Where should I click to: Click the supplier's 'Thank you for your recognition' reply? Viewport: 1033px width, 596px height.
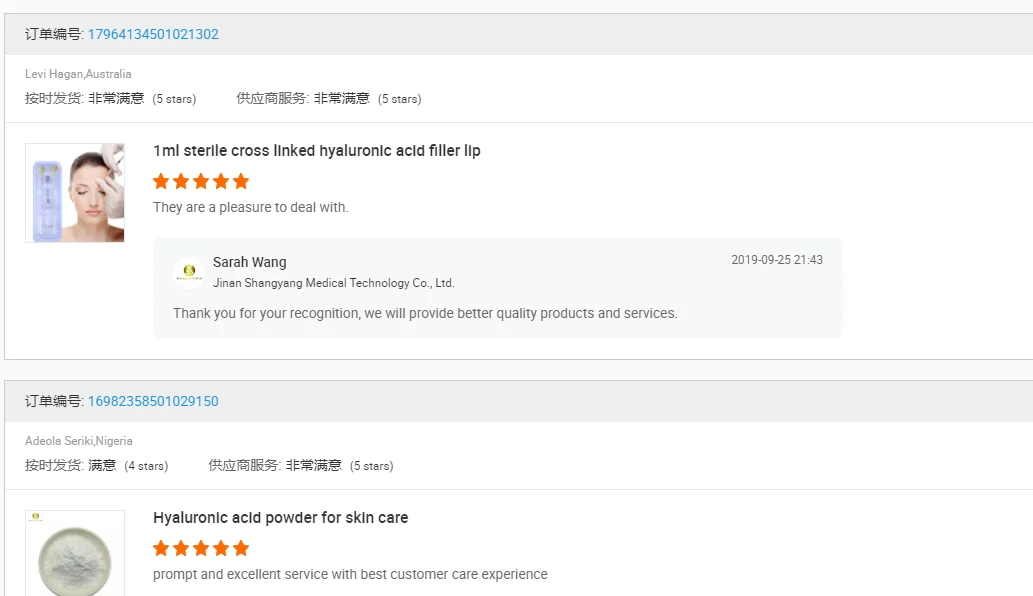tap(425, 313)
